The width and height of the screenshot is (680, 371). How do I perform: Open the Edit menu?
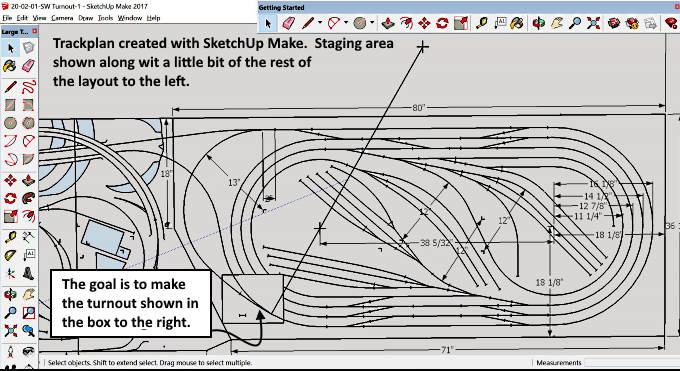22,18
